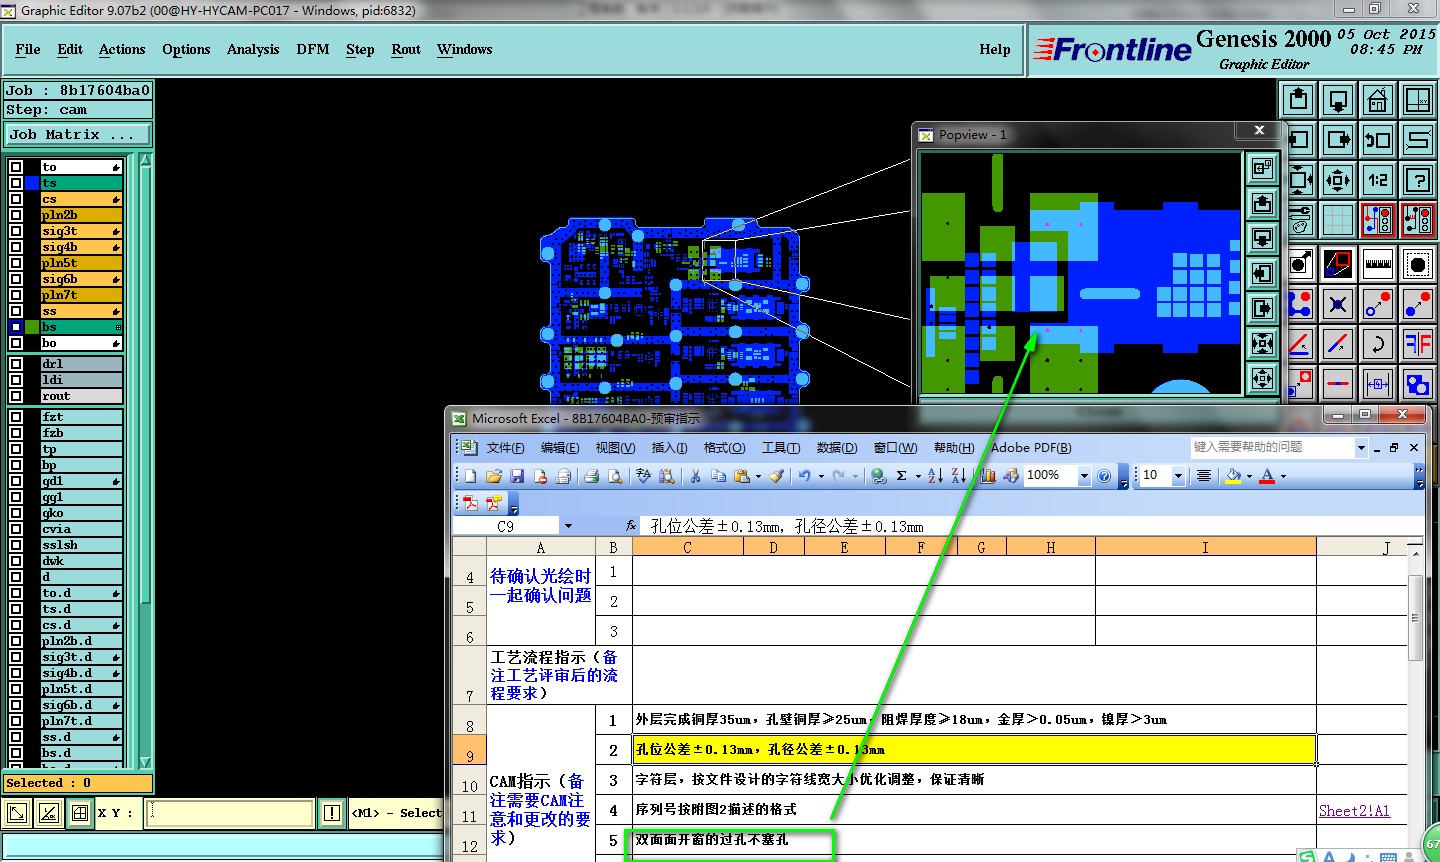Click Excel Save icon
The image size is (1440, 862).
(x=517, y=476)
